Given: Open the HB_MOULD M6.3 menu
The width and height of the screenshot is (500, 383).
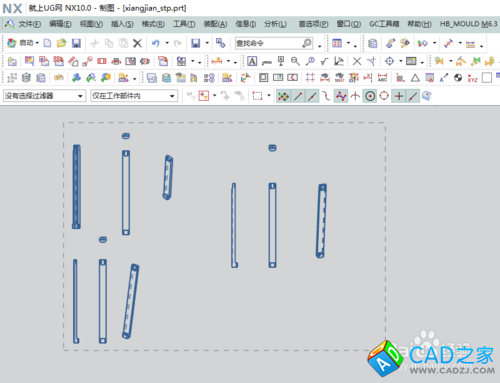Looking at the screenshot, I should pyautogui.click(x=468, y=24).
